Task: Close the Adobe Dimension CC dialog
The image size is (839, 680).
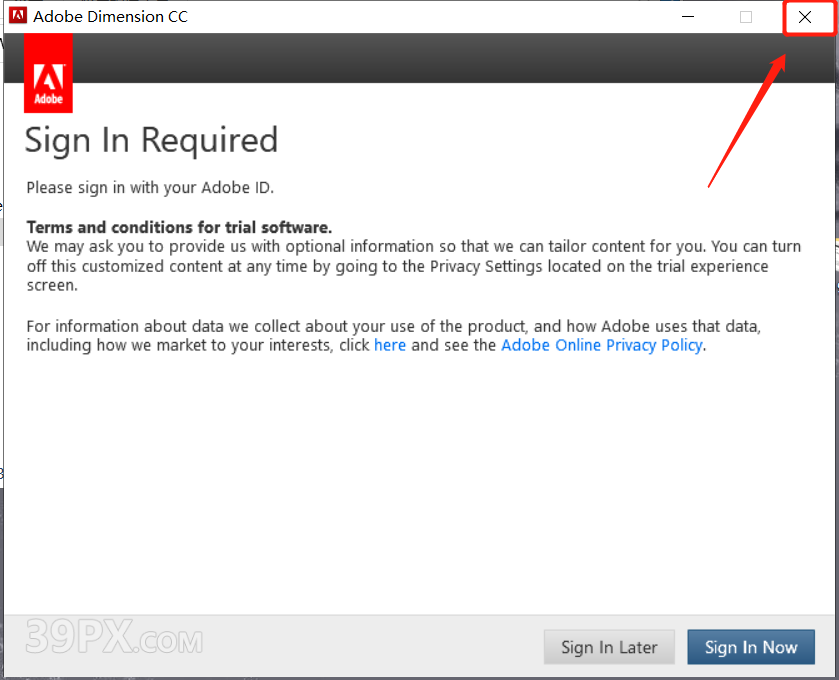Action: [805, 17]
